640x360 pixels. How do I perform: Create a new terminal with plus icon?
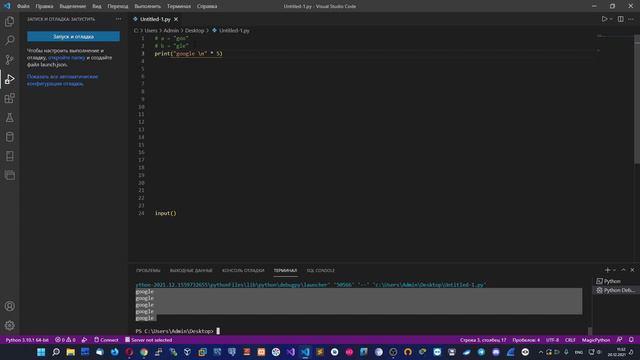(607, 270)
